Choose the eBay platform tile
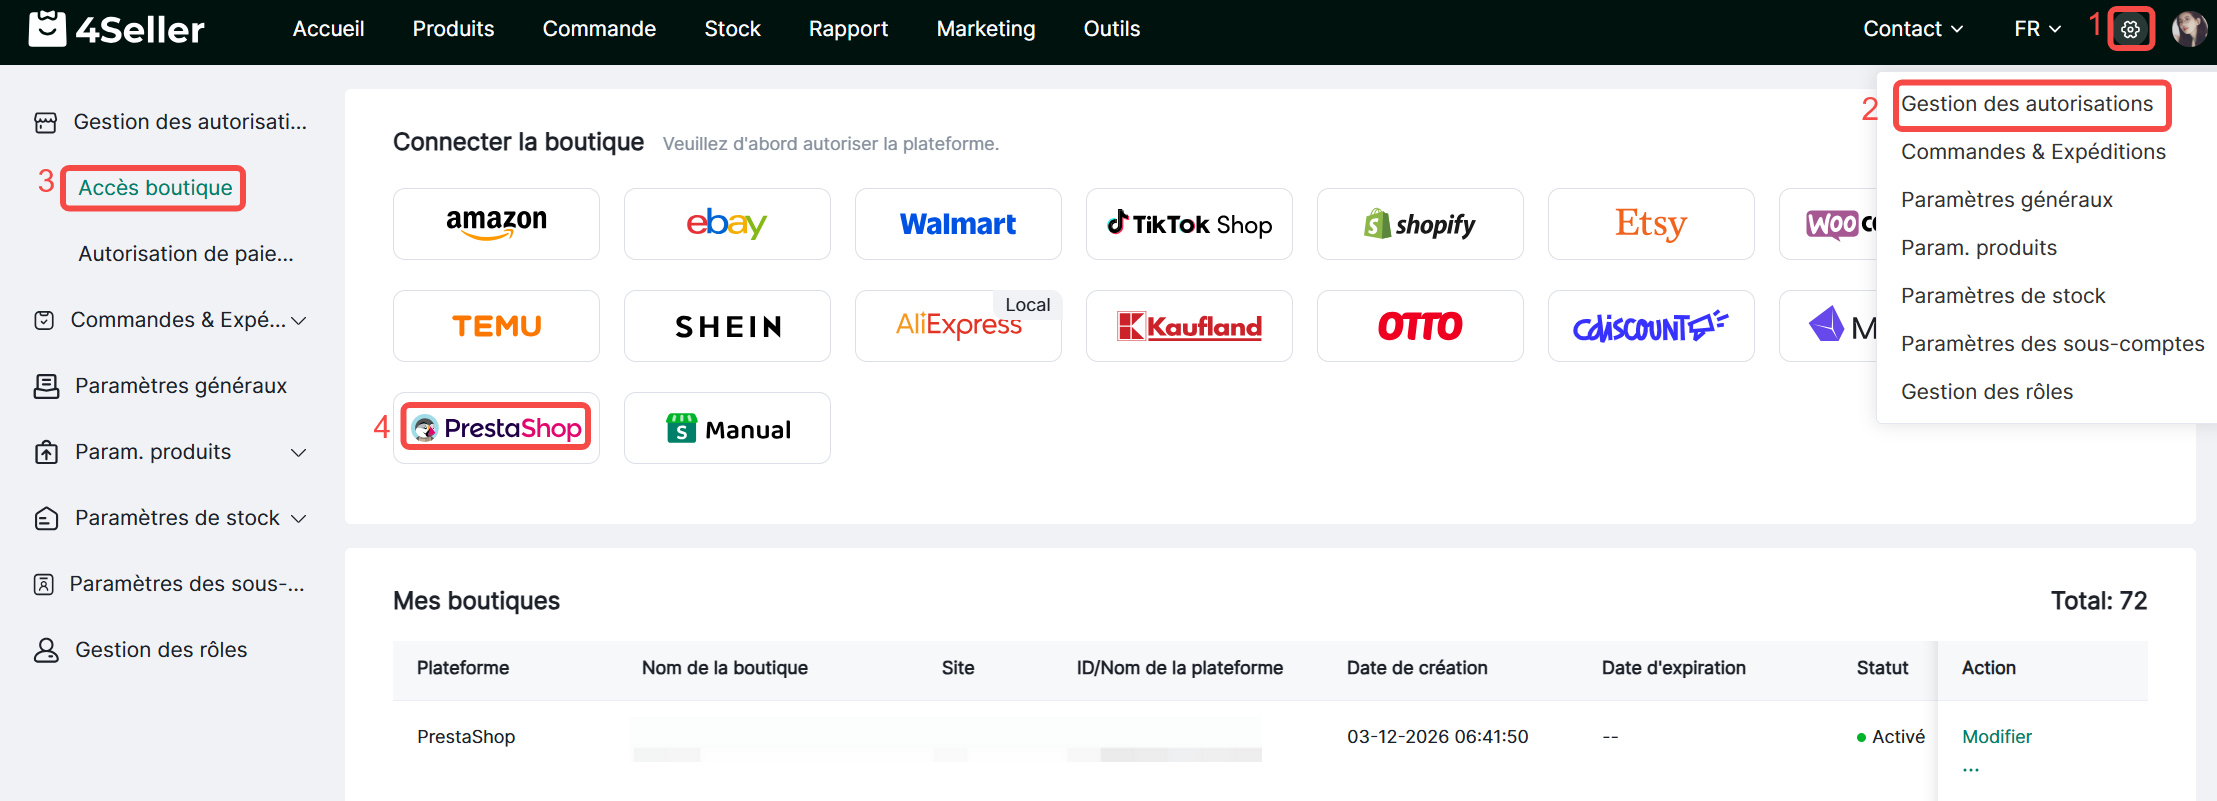This screenshot has height=801, width=2217. [727, 224]
